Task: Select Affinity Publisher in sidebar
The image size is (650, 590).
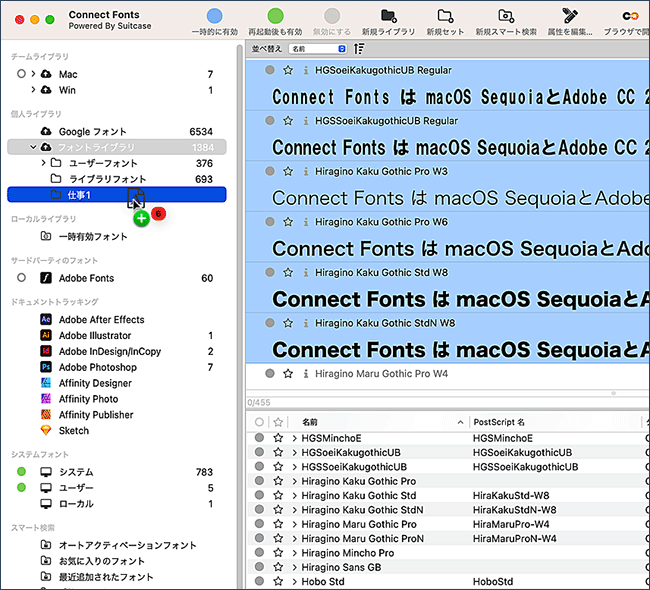Action: click(x=96, y=415)
